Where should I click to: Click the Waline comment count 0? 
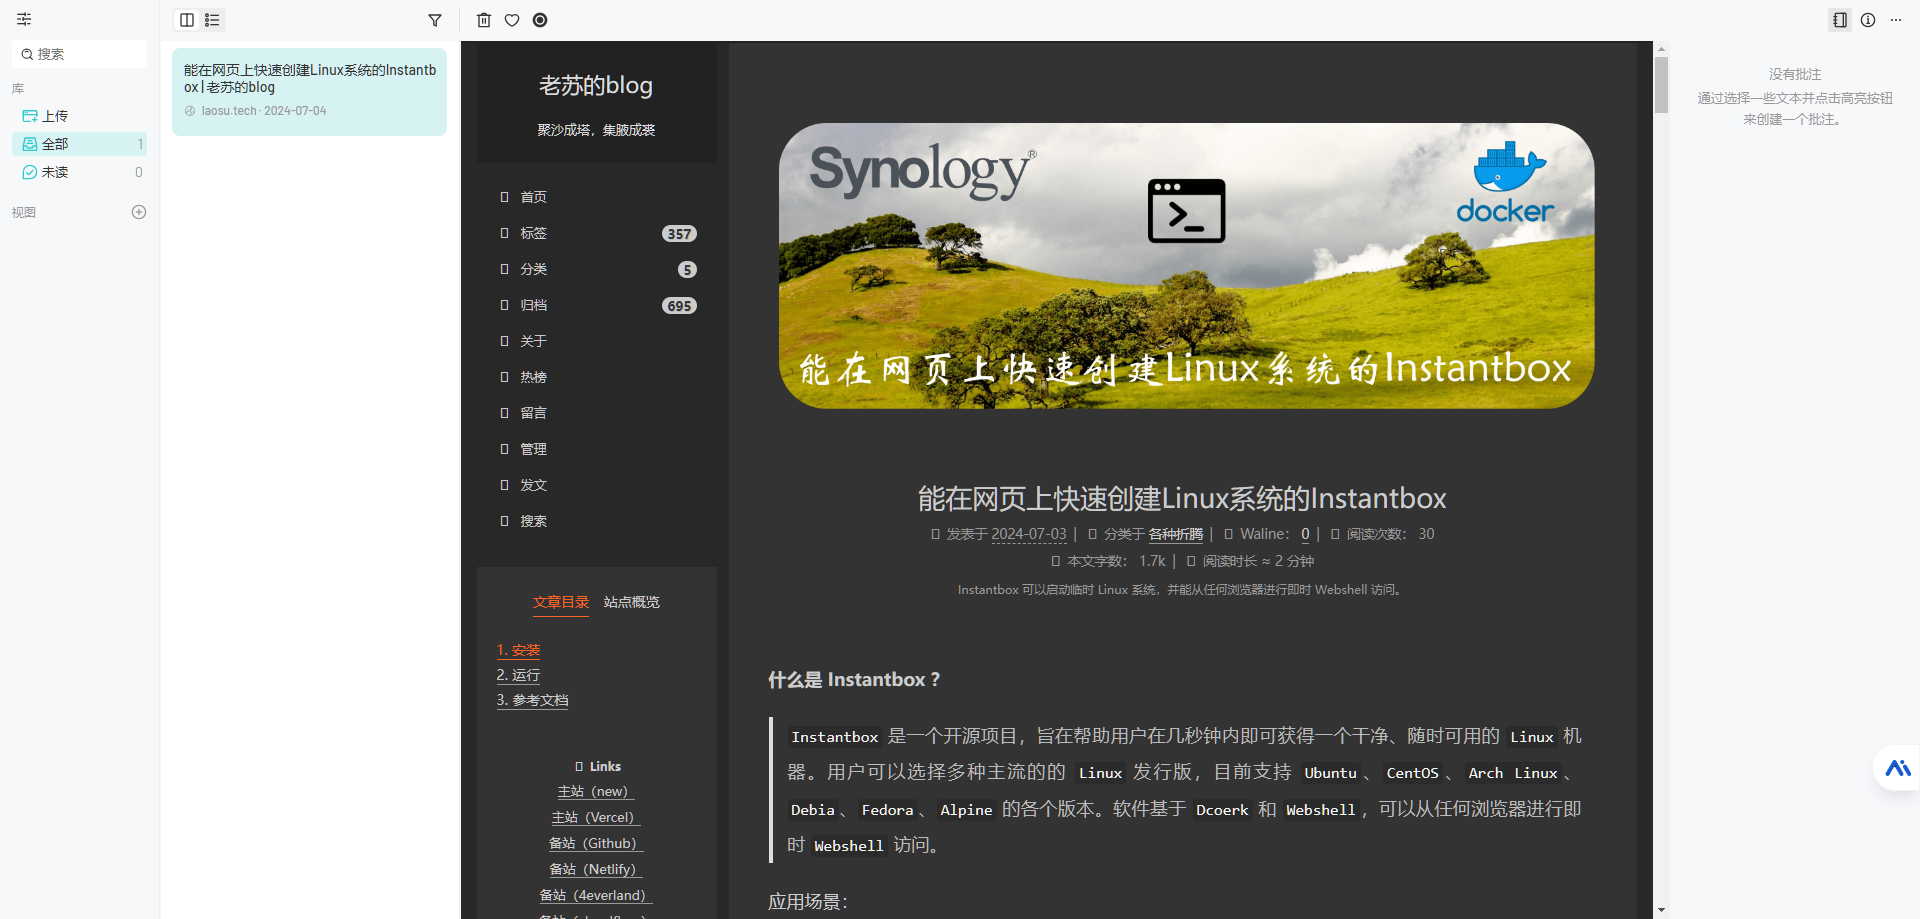pyautogui.click(x=1305, y=534)
